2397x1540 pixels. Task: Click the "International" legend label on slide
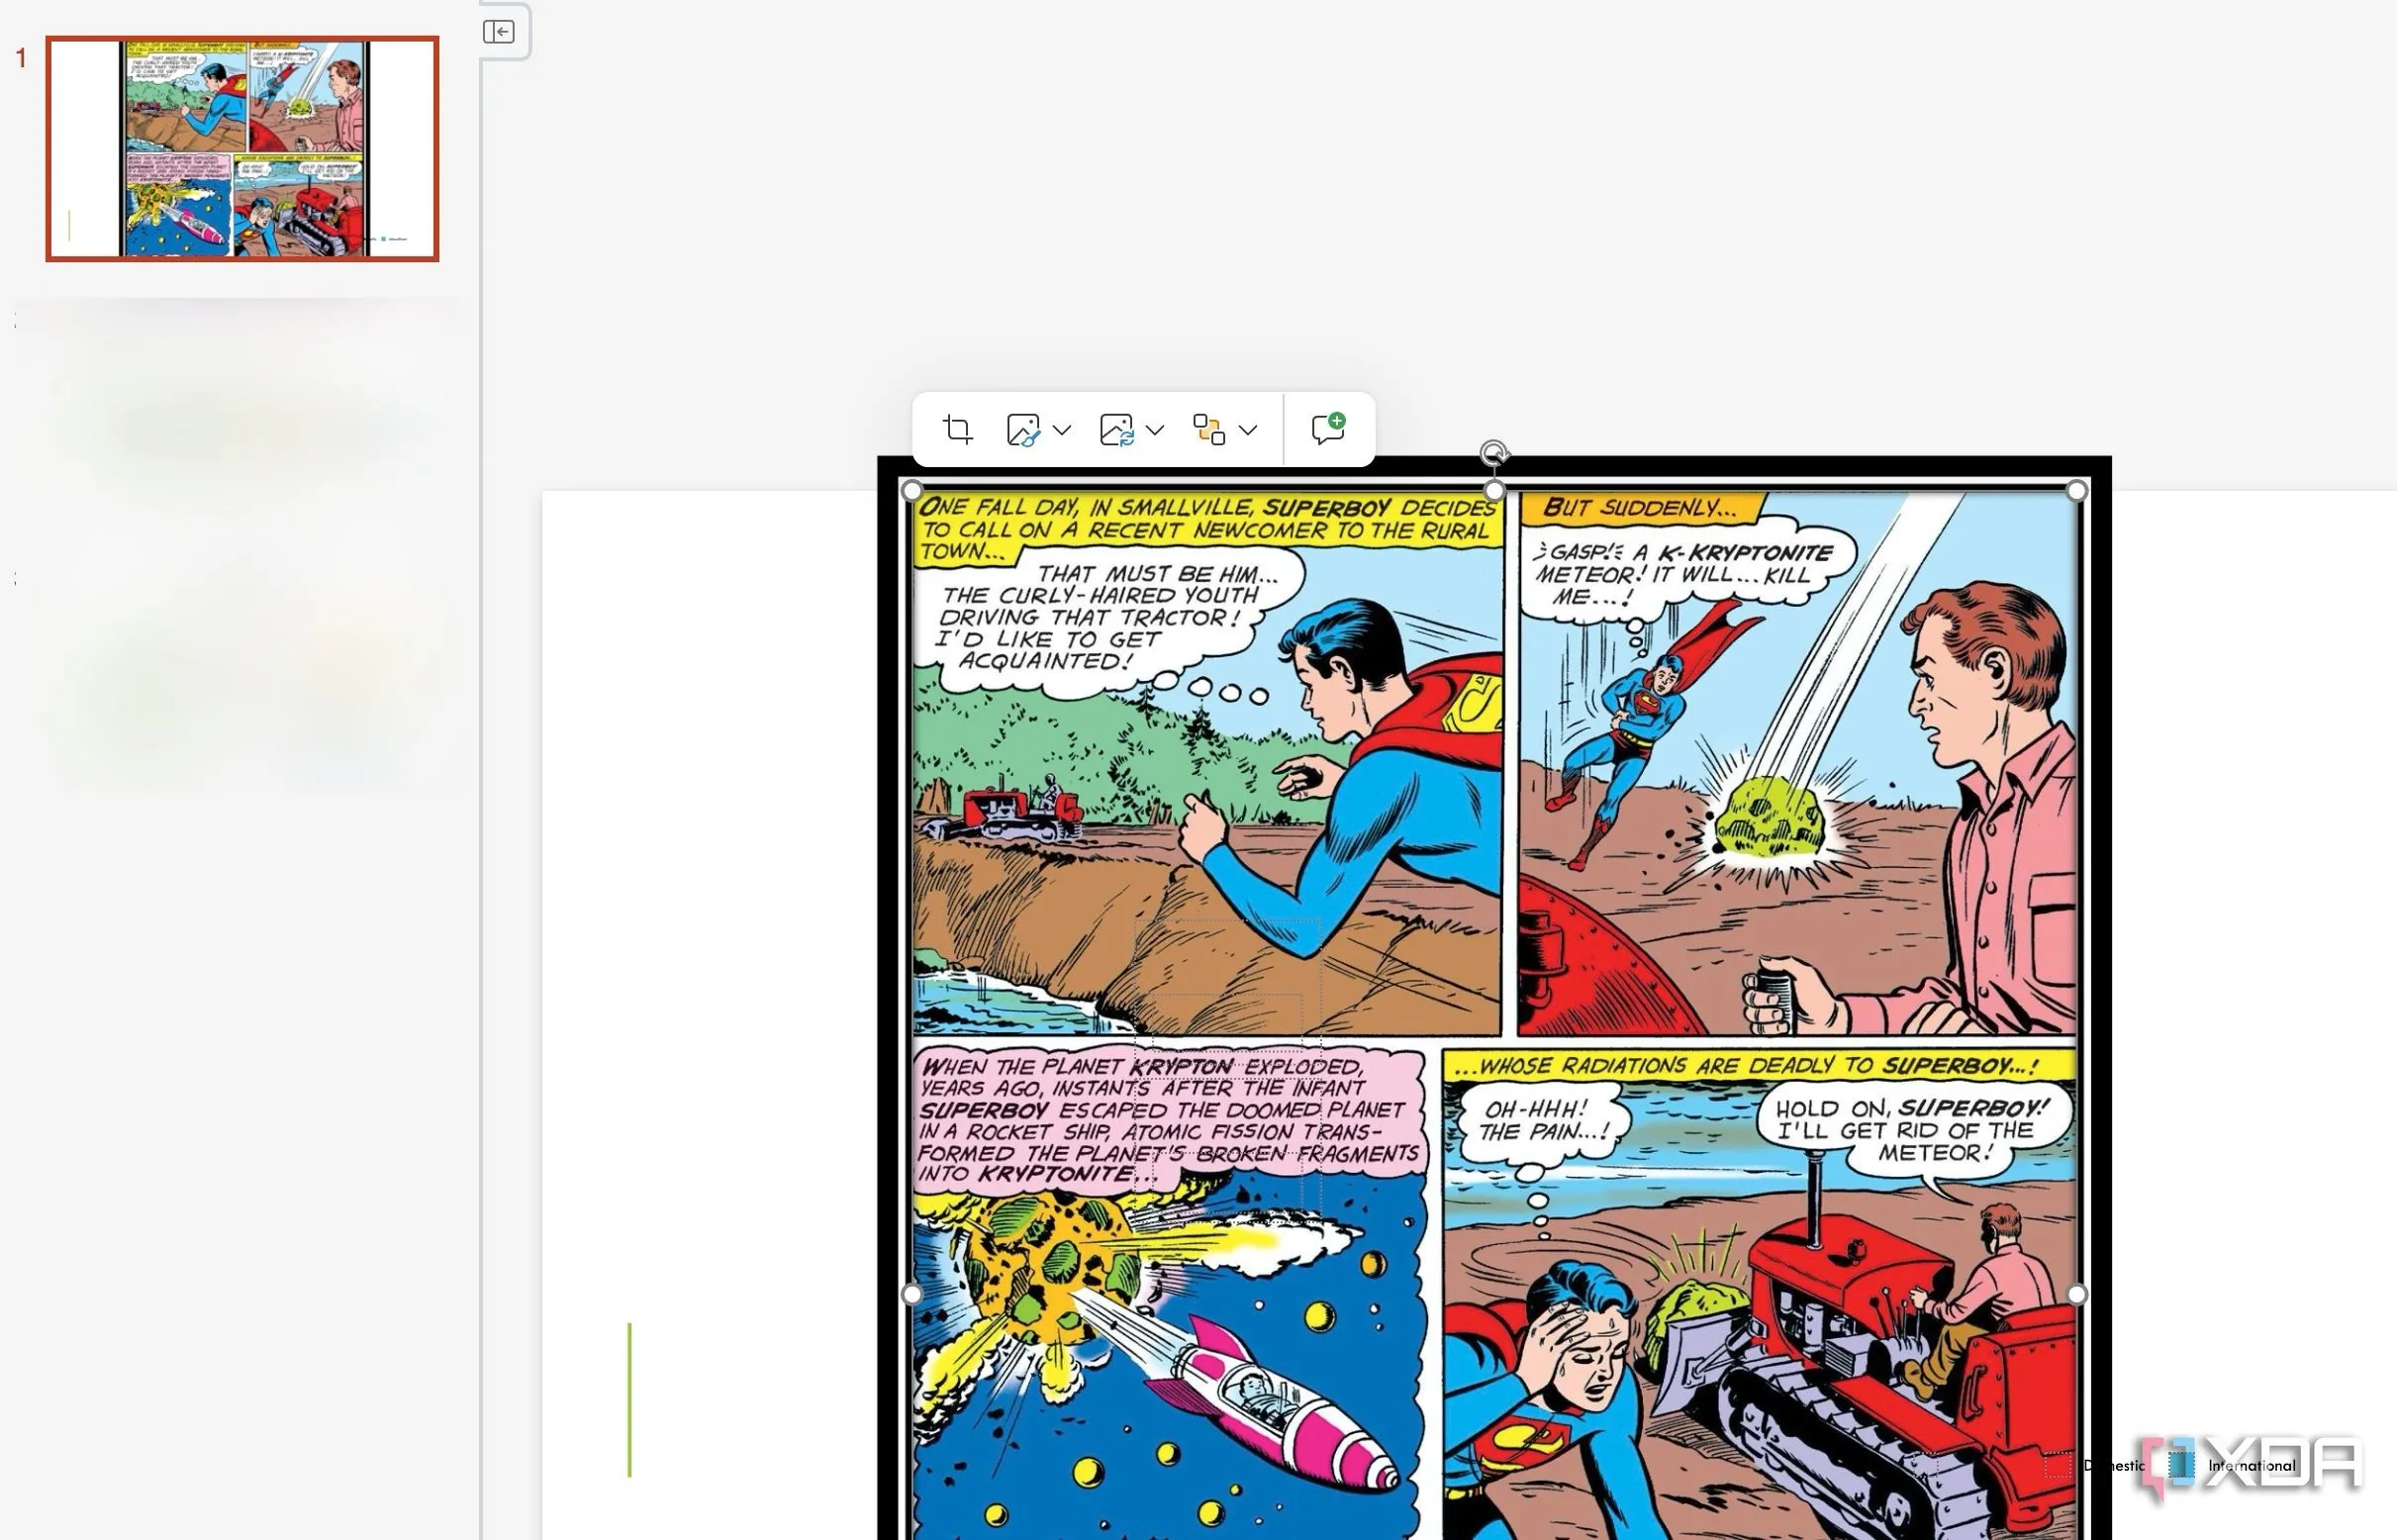pos(2251,1465)
